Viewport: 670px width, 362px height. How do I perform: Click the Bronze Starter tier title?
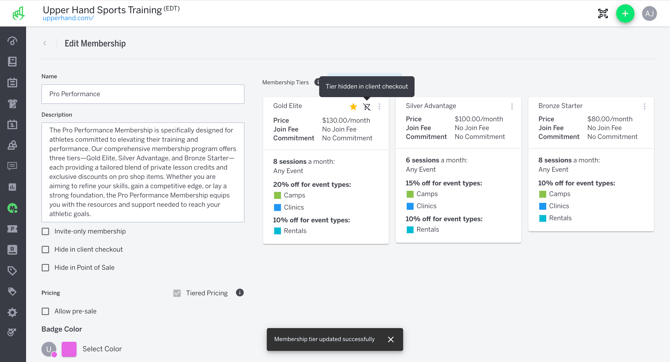[560, 106]
